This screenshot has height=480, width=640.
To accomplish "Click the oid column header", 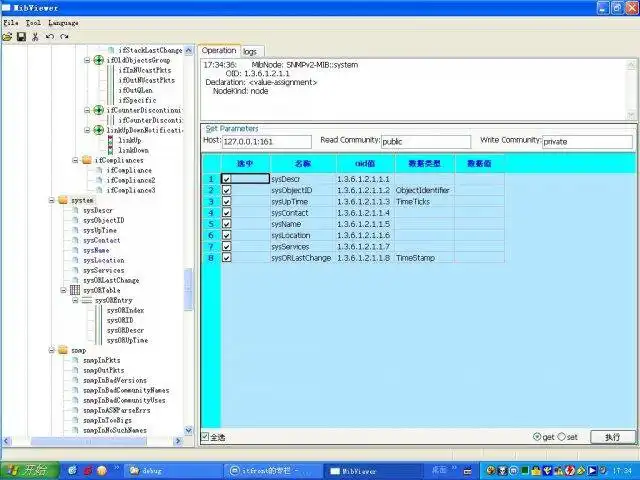I will (365, 163).
